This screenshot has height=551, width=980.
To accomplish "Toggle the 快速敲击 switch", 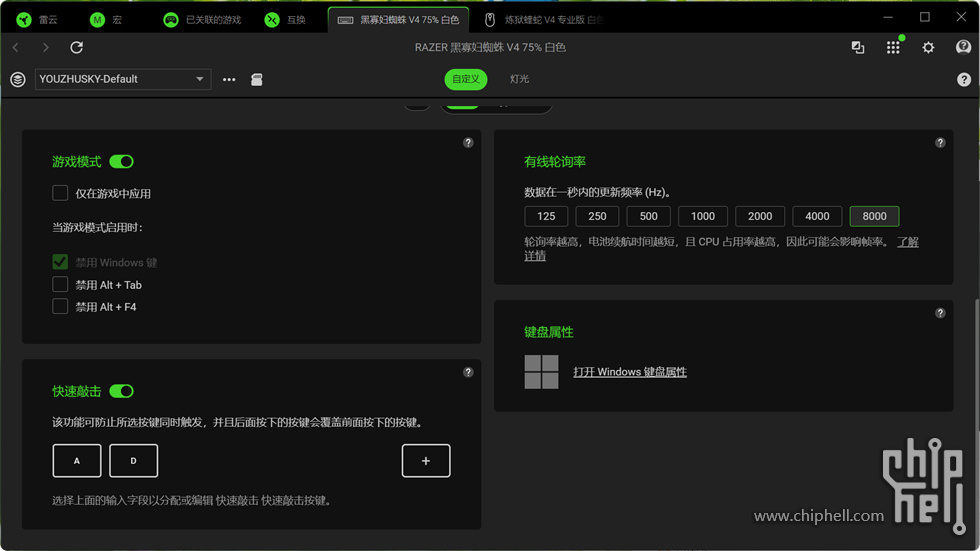I will (x=121, y=391).
